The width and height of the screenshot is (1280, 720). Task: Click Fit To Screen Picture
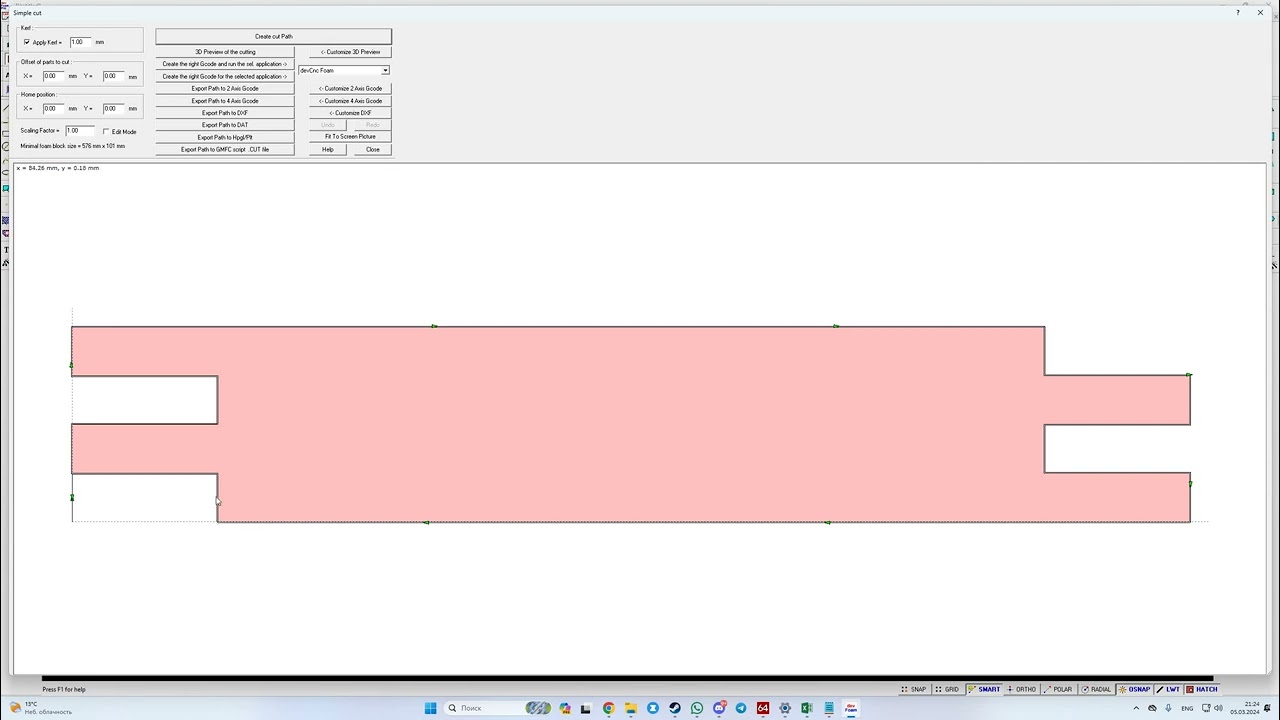(x=350, y=136)
